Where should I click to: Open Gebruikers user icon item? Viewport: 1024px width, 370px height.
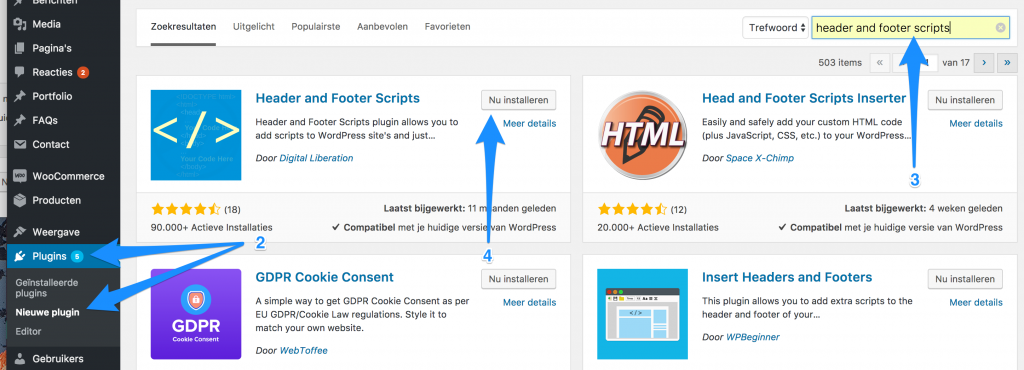point(20,358)
